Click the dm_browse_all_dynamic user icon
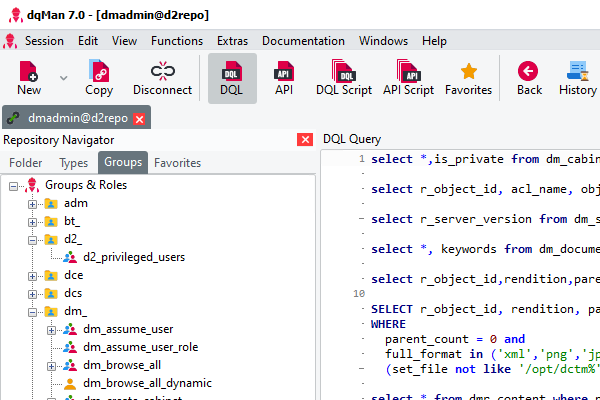Viewport: 600px width, 400px height. [70, 383]
